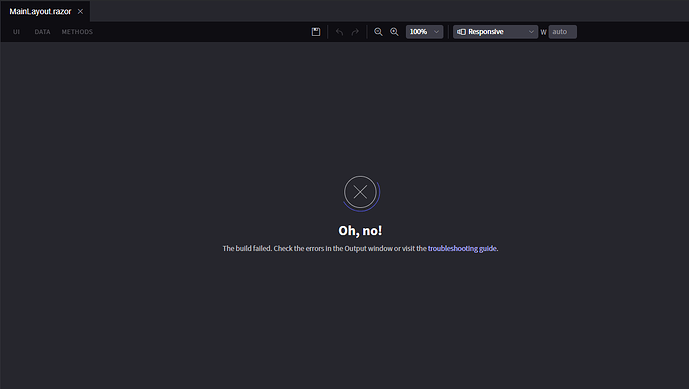
Task: Click the width auto input field
Action: (562, 32)
